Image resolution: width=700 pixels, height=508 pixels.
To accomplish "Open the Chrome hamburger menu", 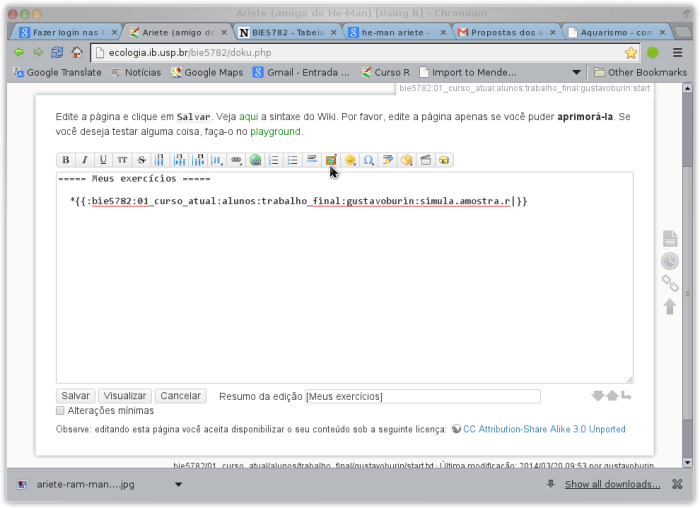I will click(x=675, y=52).
